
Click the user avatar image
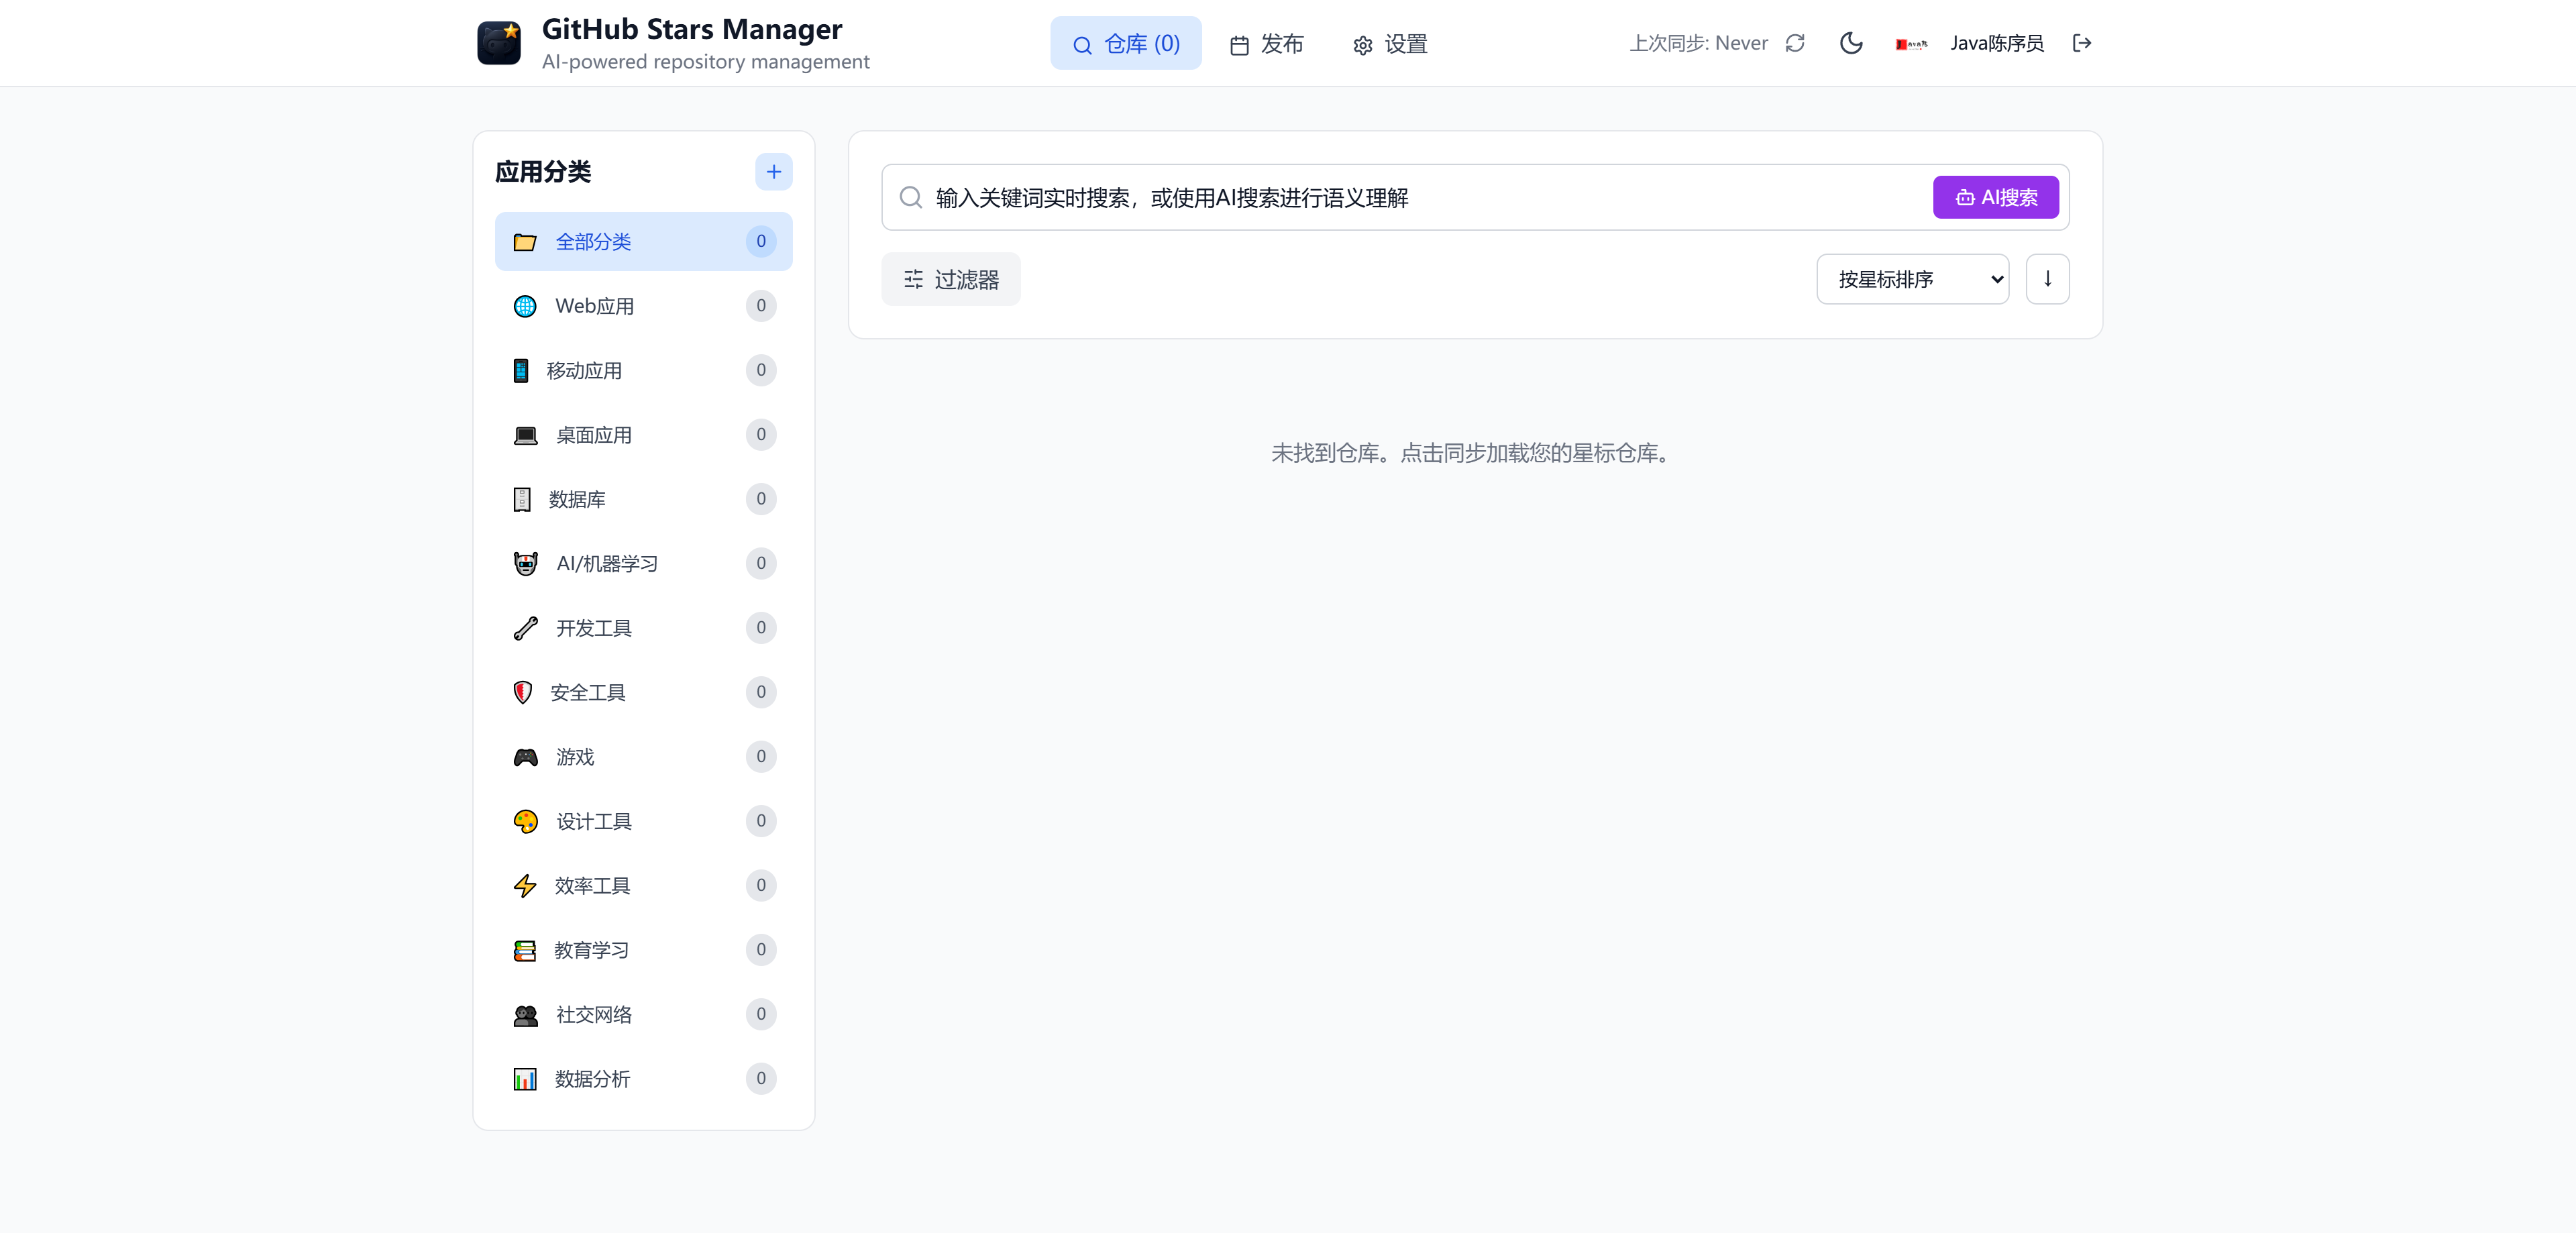(x=1911, y=44)
